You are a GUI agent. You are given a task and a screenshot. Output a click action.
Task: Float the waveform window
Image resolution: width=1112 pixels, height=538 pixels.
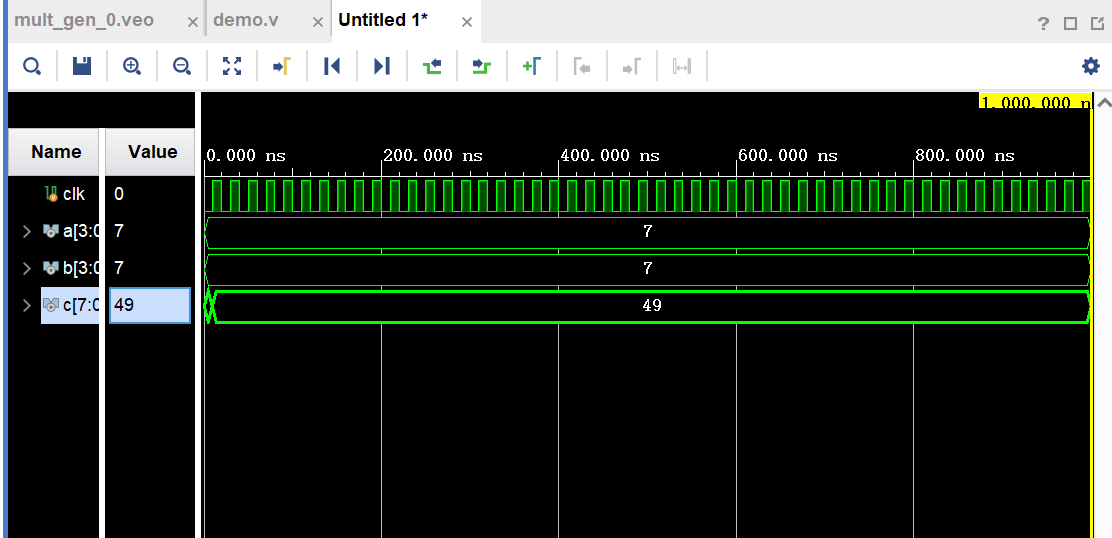coord(1099,23)
